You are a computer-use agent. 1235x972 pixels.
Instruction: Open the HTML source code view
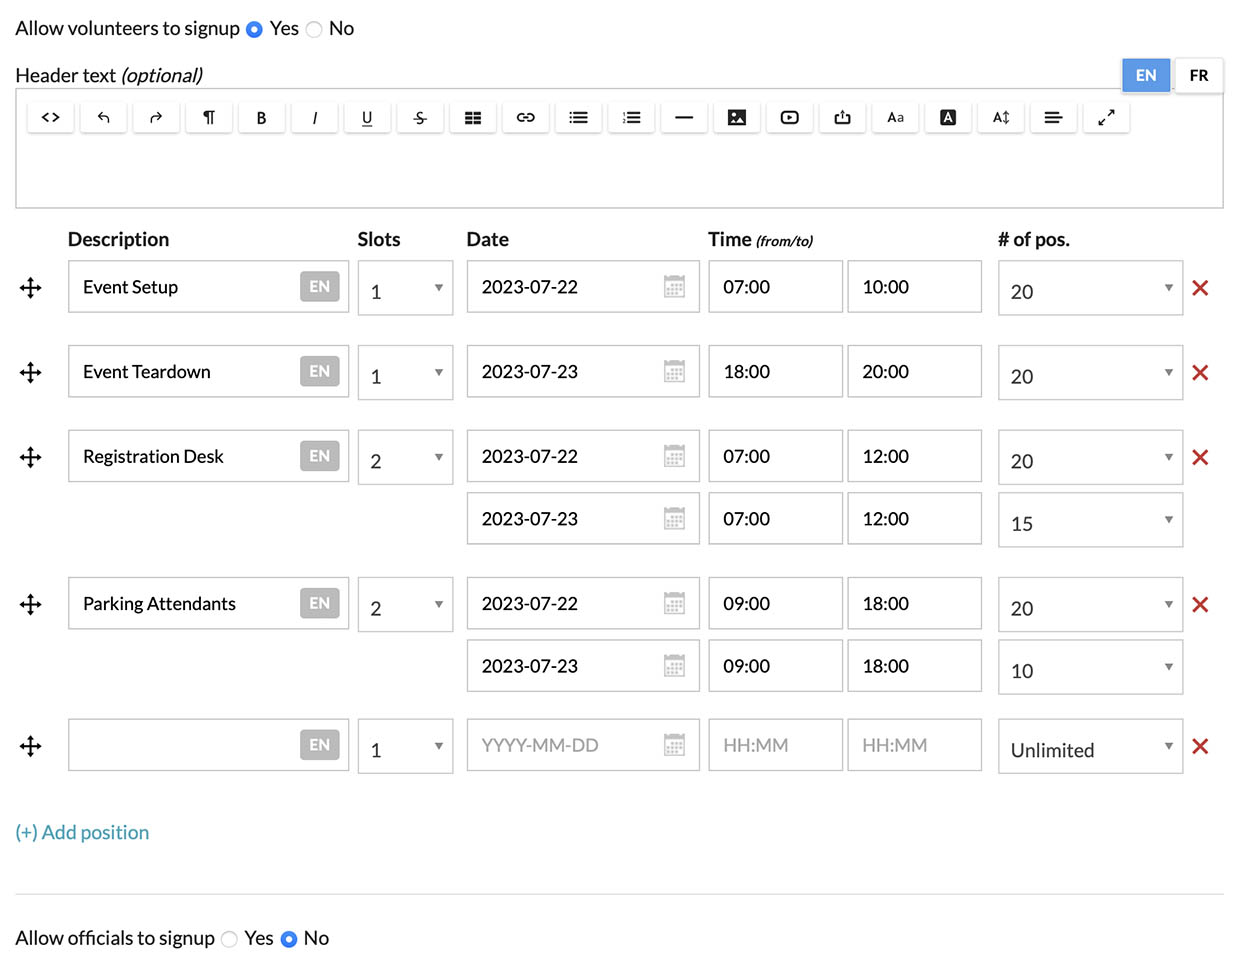pyautogui.click(x=50, y=118)
